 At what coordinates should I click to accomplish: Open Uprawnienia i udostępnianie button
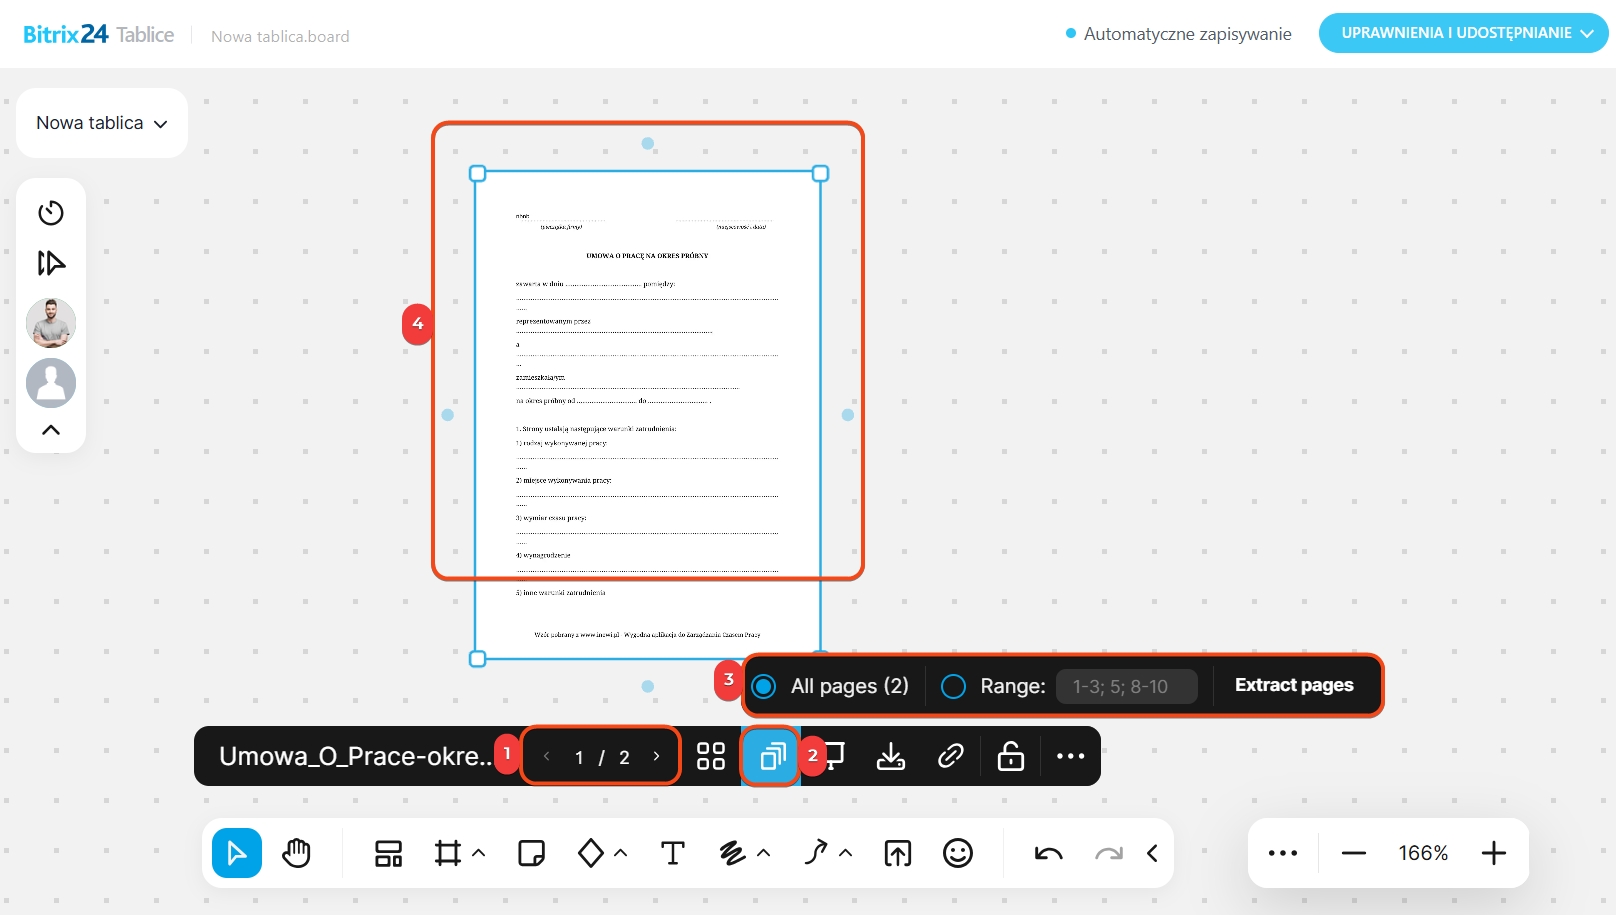pyautogui.click(x=1463, y=33)
